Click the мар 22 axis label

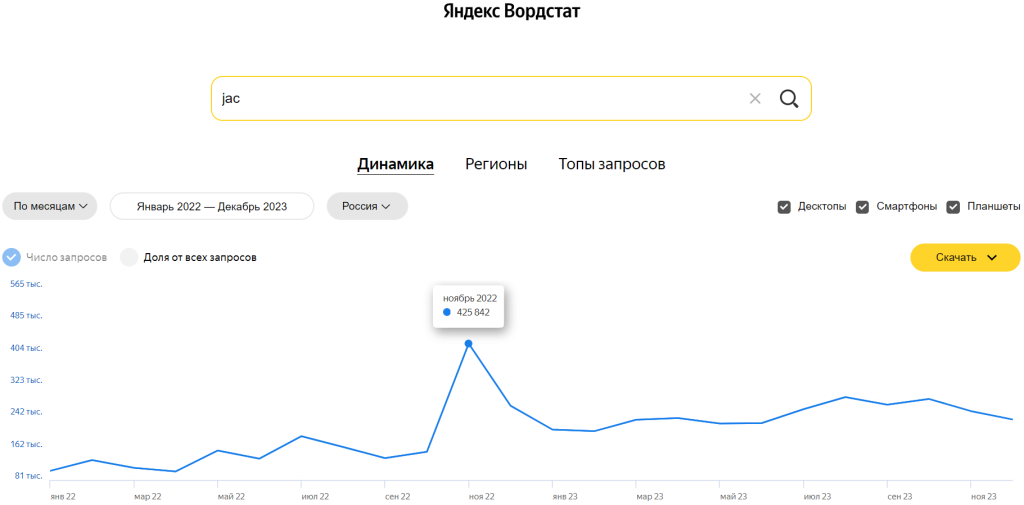click(148, 497)
